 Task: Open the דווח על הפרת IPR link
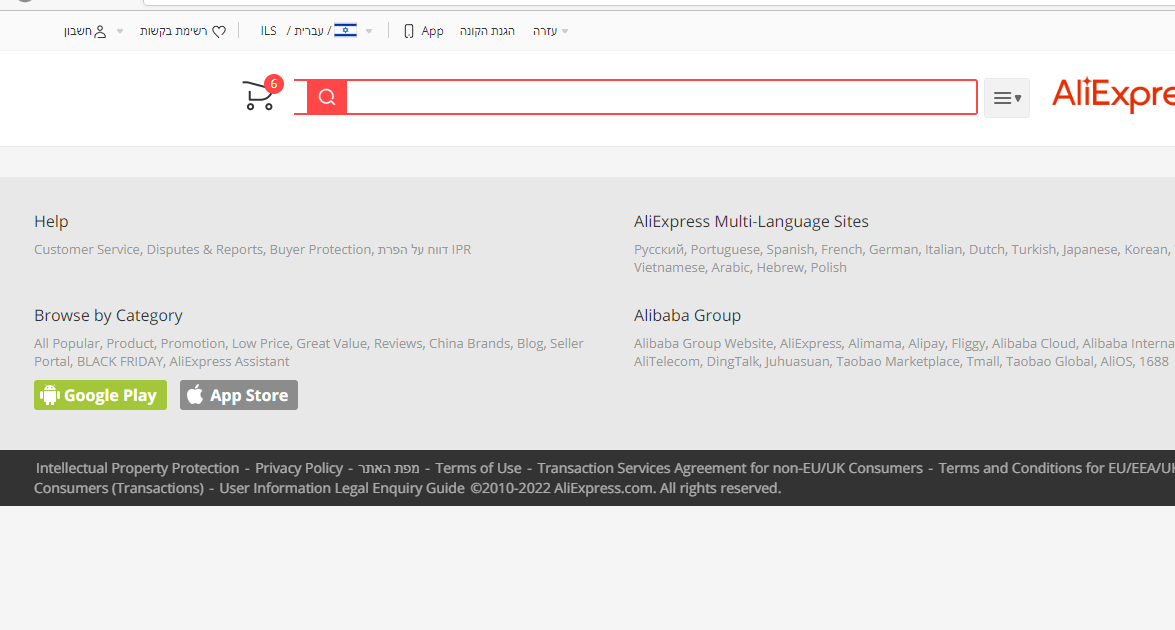click(424, 249)
